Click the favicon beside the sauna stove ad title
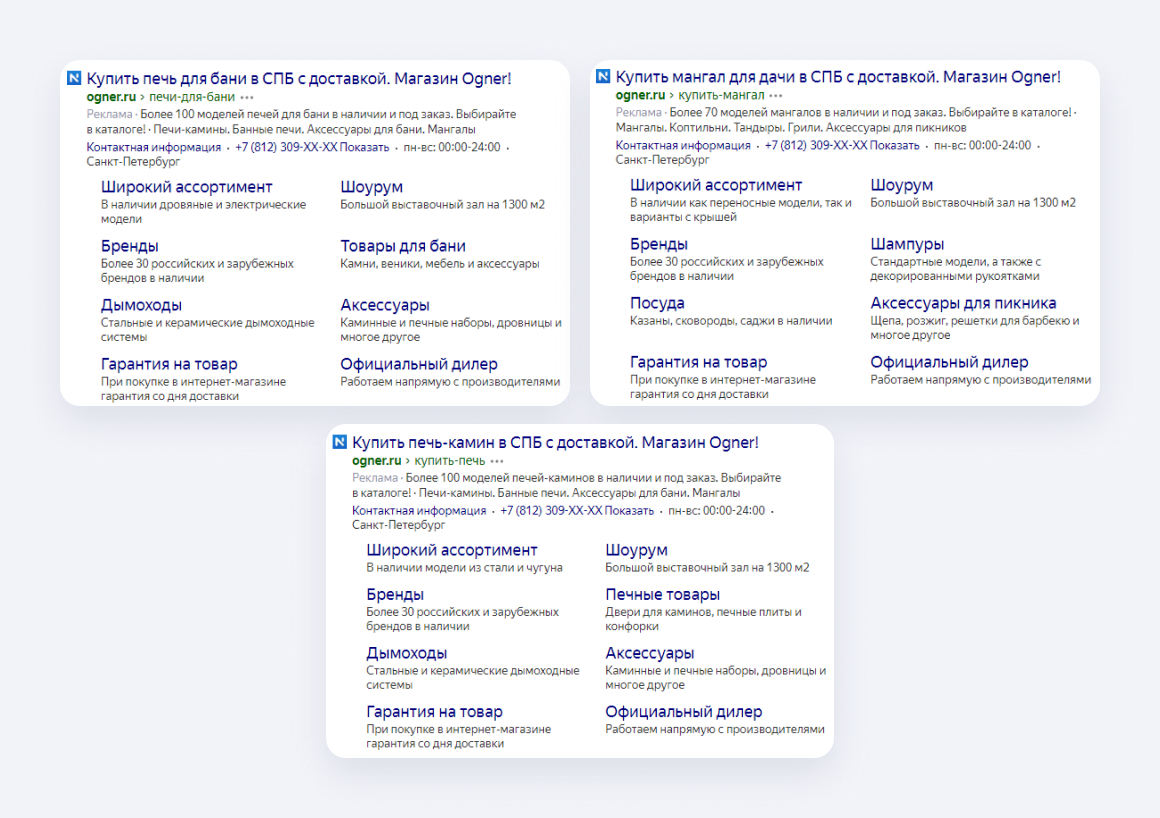Image resolution: width=1160 pixels, height=818 pixels. pyautogui.click(x=74, y=78)
